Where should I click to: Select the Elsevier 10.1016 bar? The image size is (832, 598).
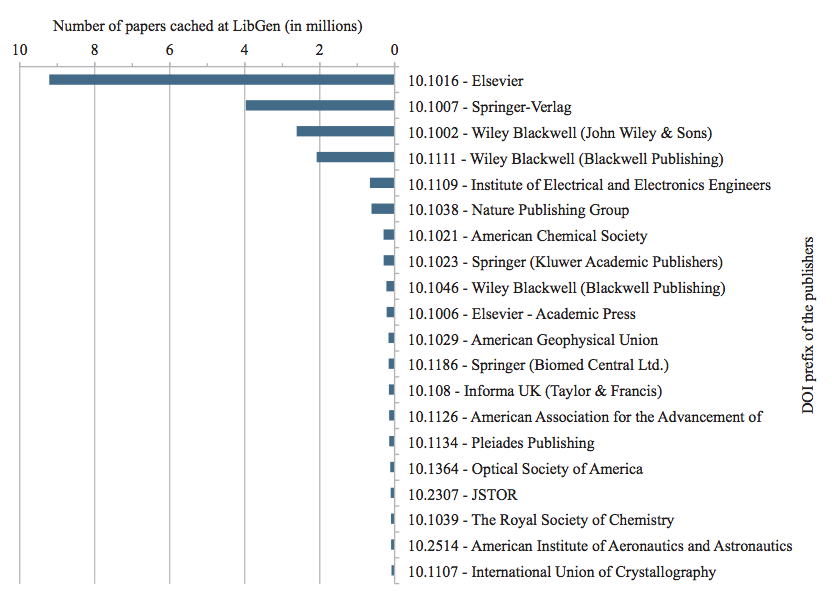[x=222, y=80]
